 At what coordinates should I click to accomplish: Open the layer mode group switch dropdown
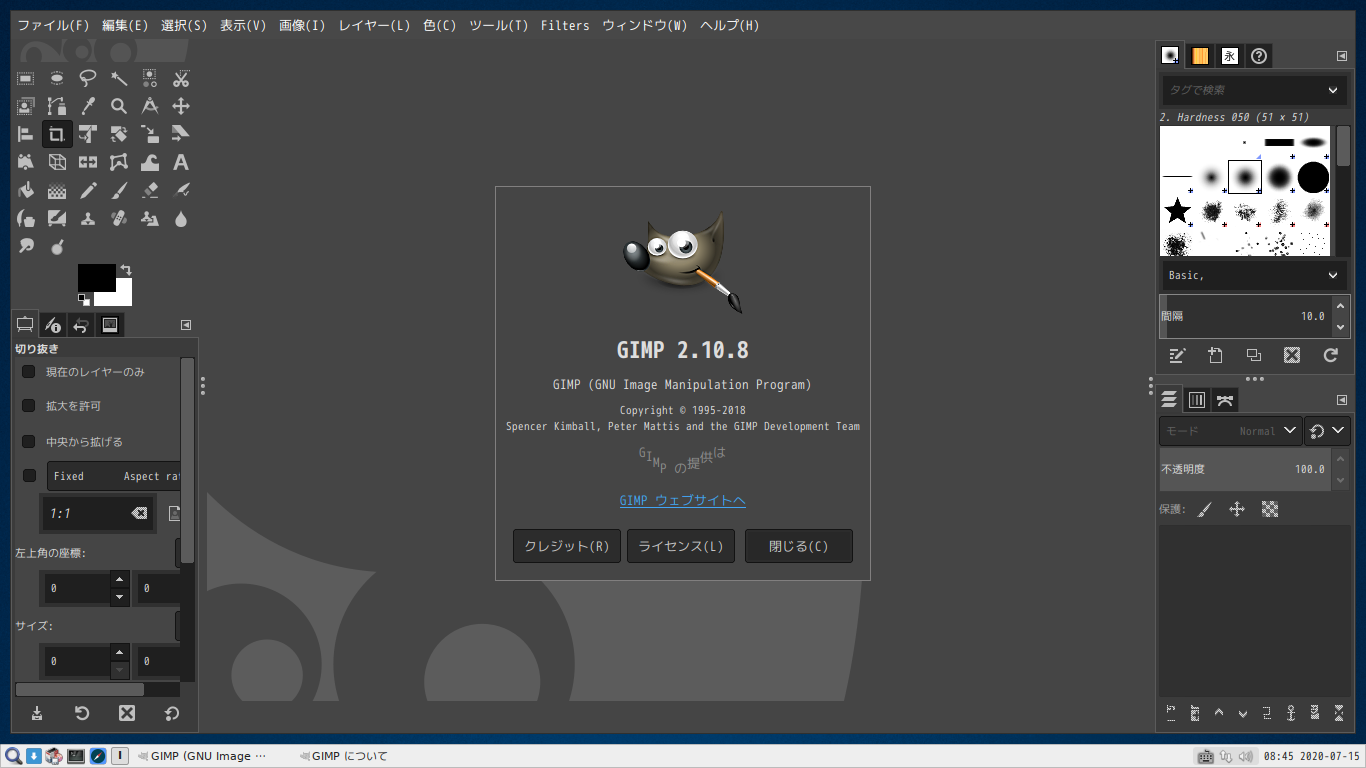click(1328, 431)
